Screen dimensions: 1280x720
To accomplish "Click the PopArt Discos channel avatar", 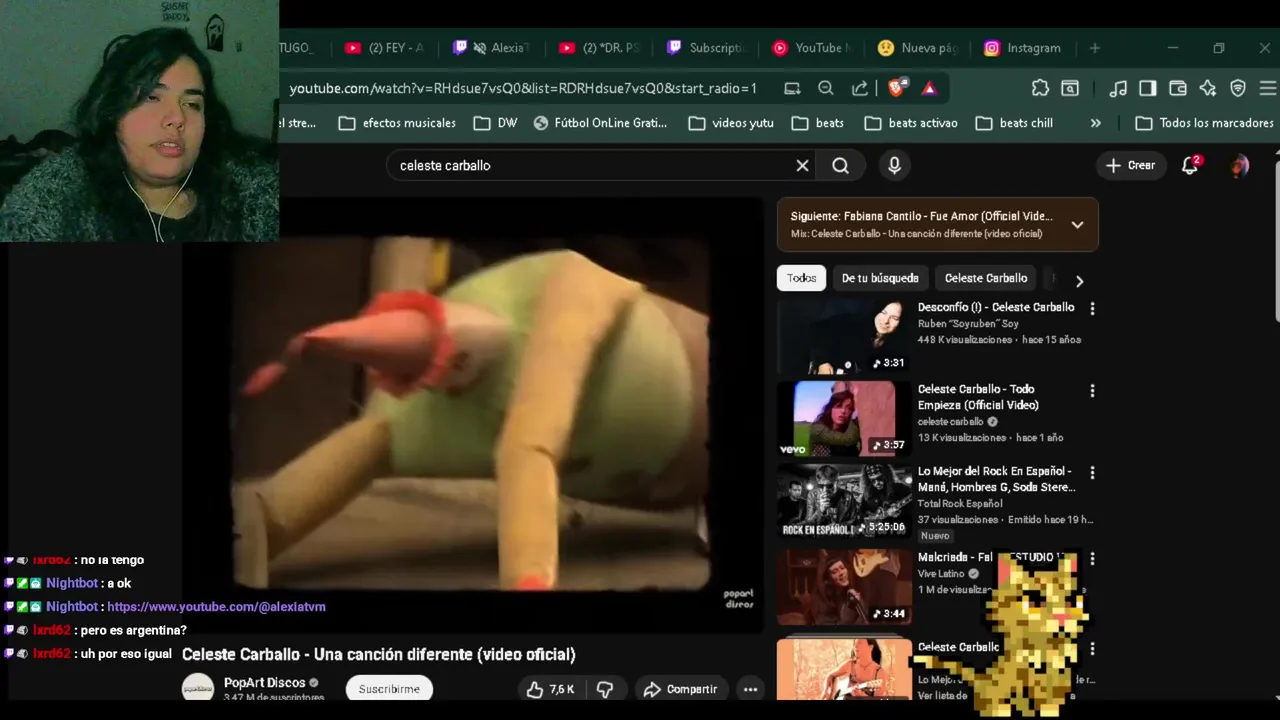I will click(198, 689).
